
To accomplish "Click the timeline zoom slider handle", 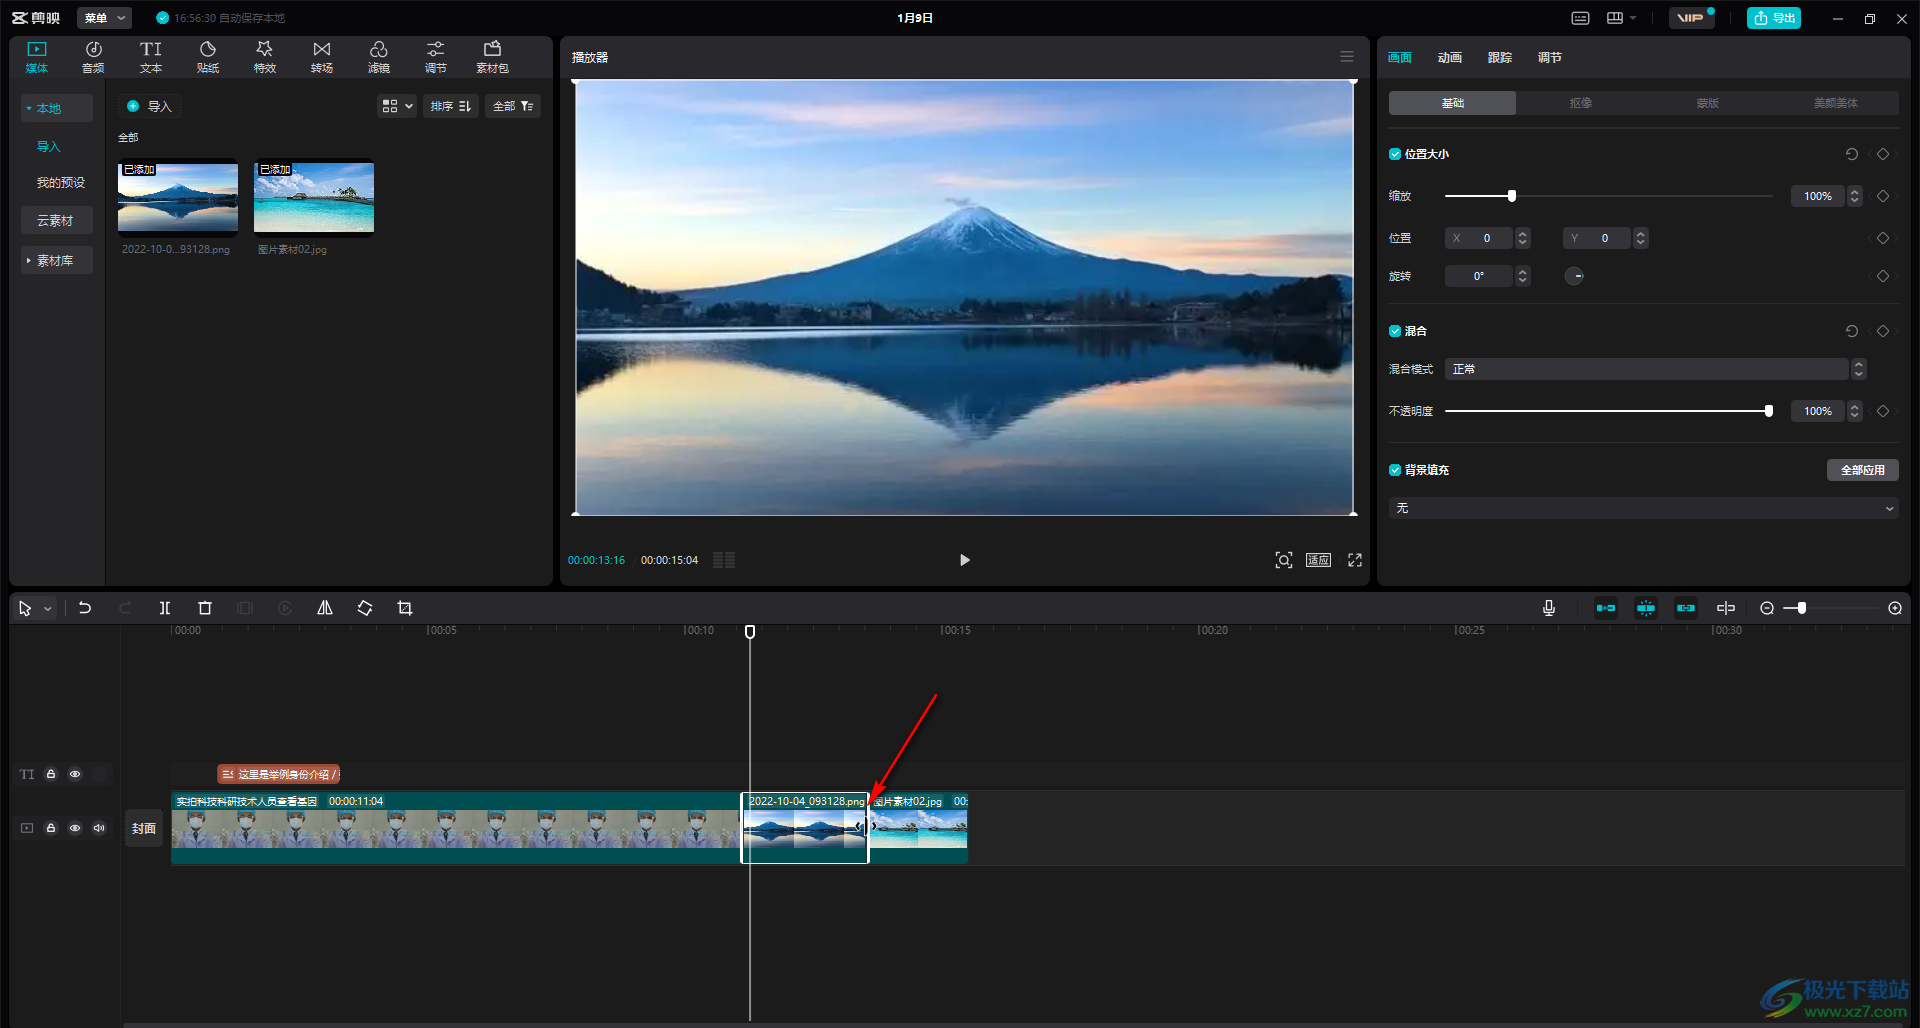I will pyautogui.click(x=1802, y=608).
